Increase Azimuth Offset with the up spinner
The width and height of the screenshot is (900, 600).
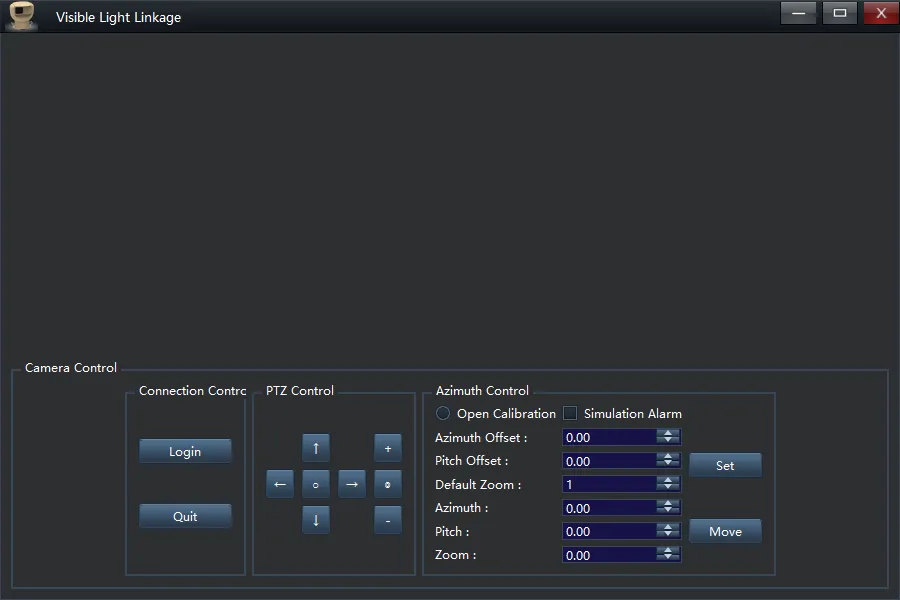pos(668,433)
